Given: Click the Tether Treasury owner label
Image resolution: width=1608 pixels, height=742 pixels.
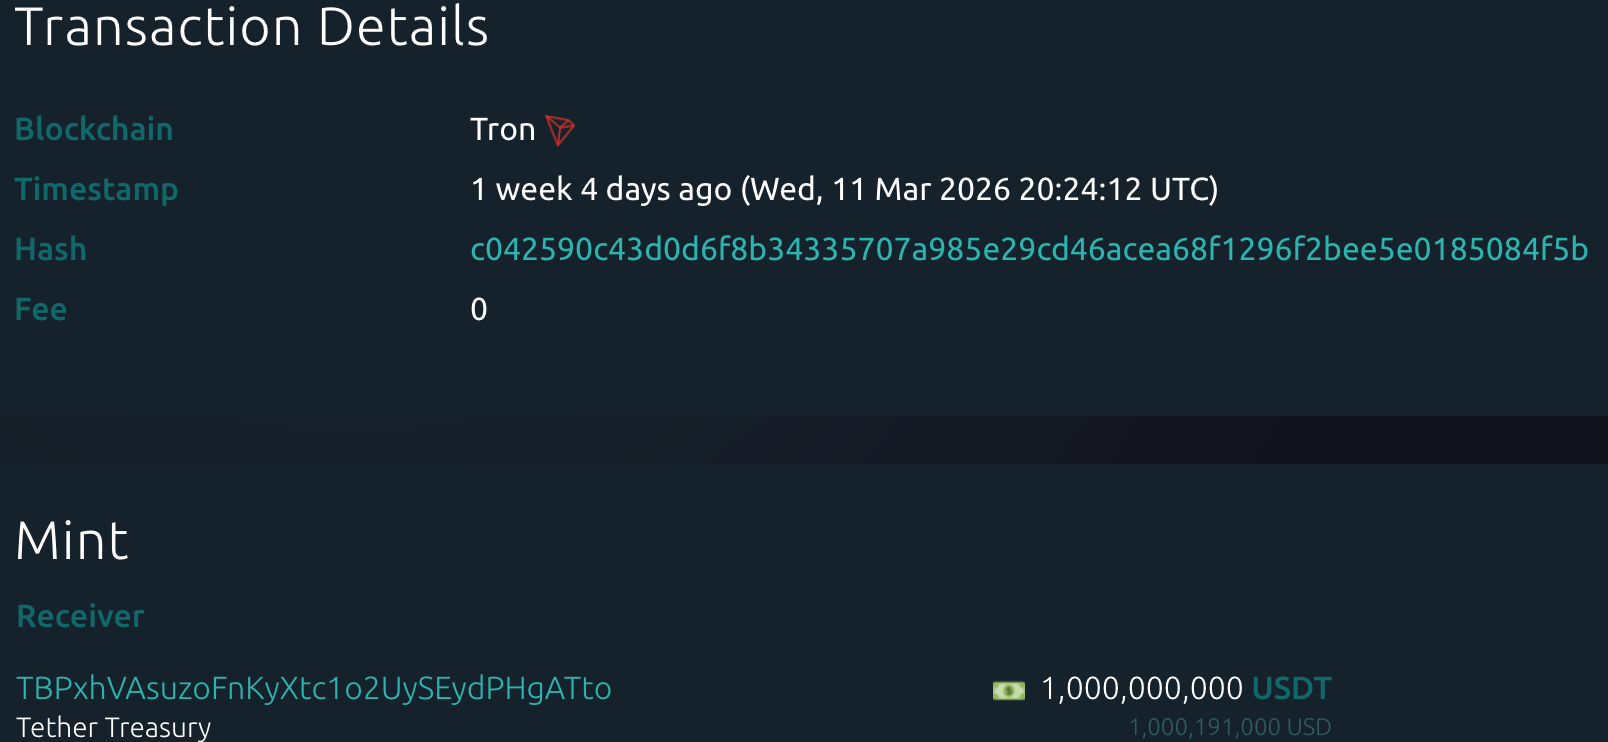Looking at the screenshot, I should tap(113, 727).
